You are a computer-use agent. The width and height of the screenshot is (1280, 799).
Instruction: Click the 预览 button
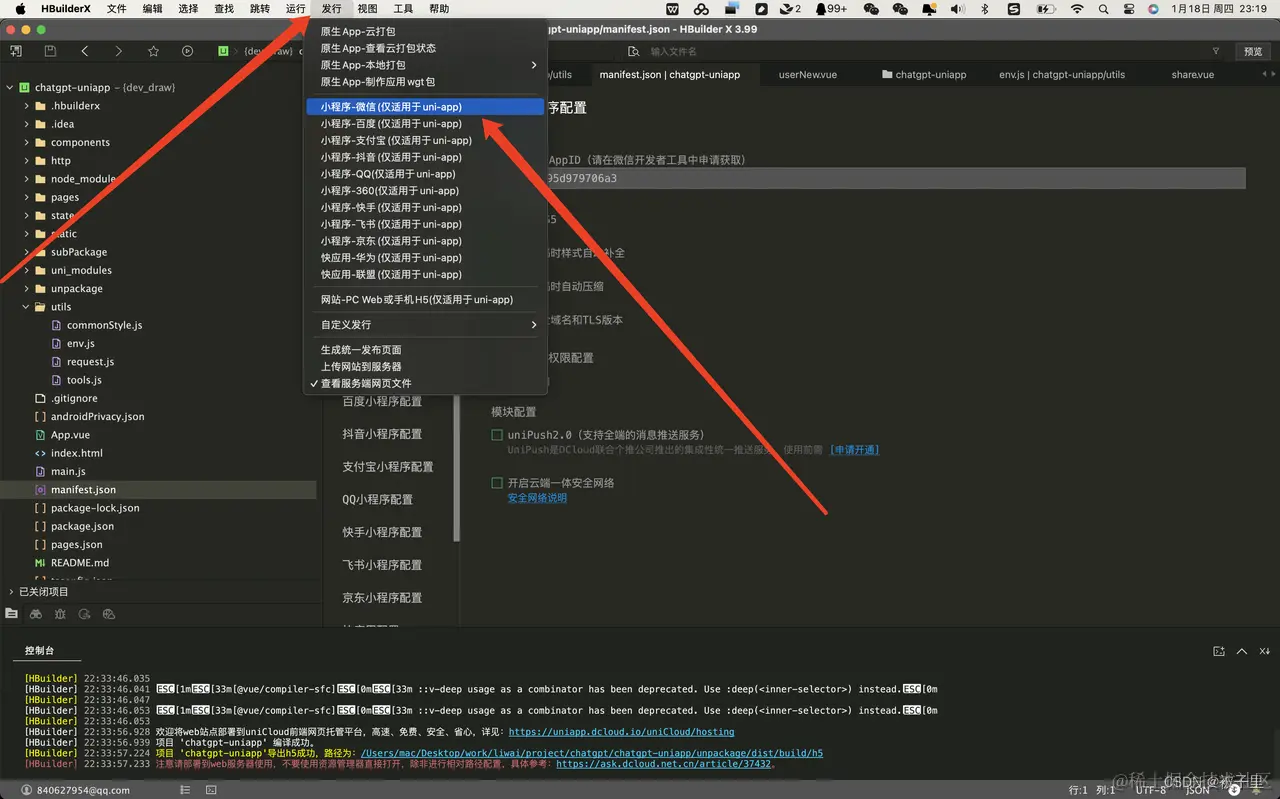tap(1253, 51)
